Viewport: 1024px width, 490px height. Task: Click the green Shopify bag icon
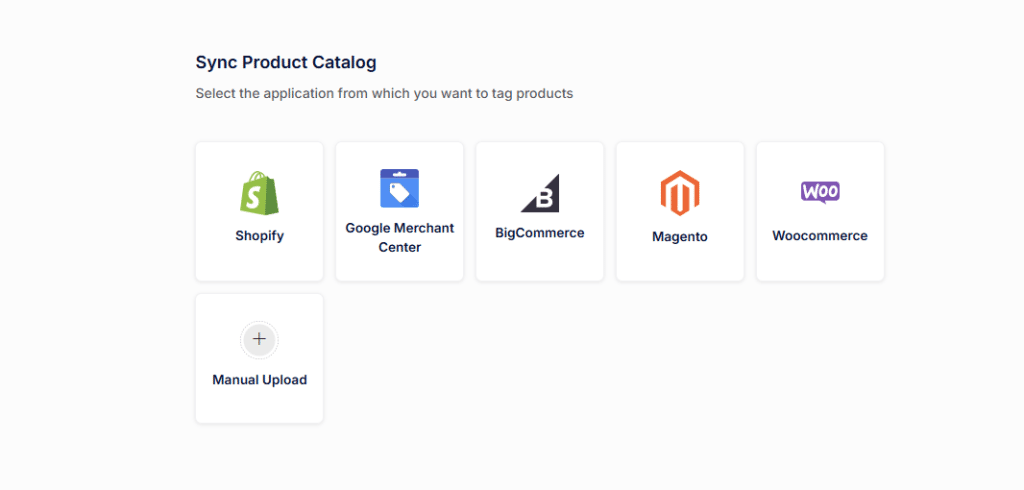click(259, 193)
